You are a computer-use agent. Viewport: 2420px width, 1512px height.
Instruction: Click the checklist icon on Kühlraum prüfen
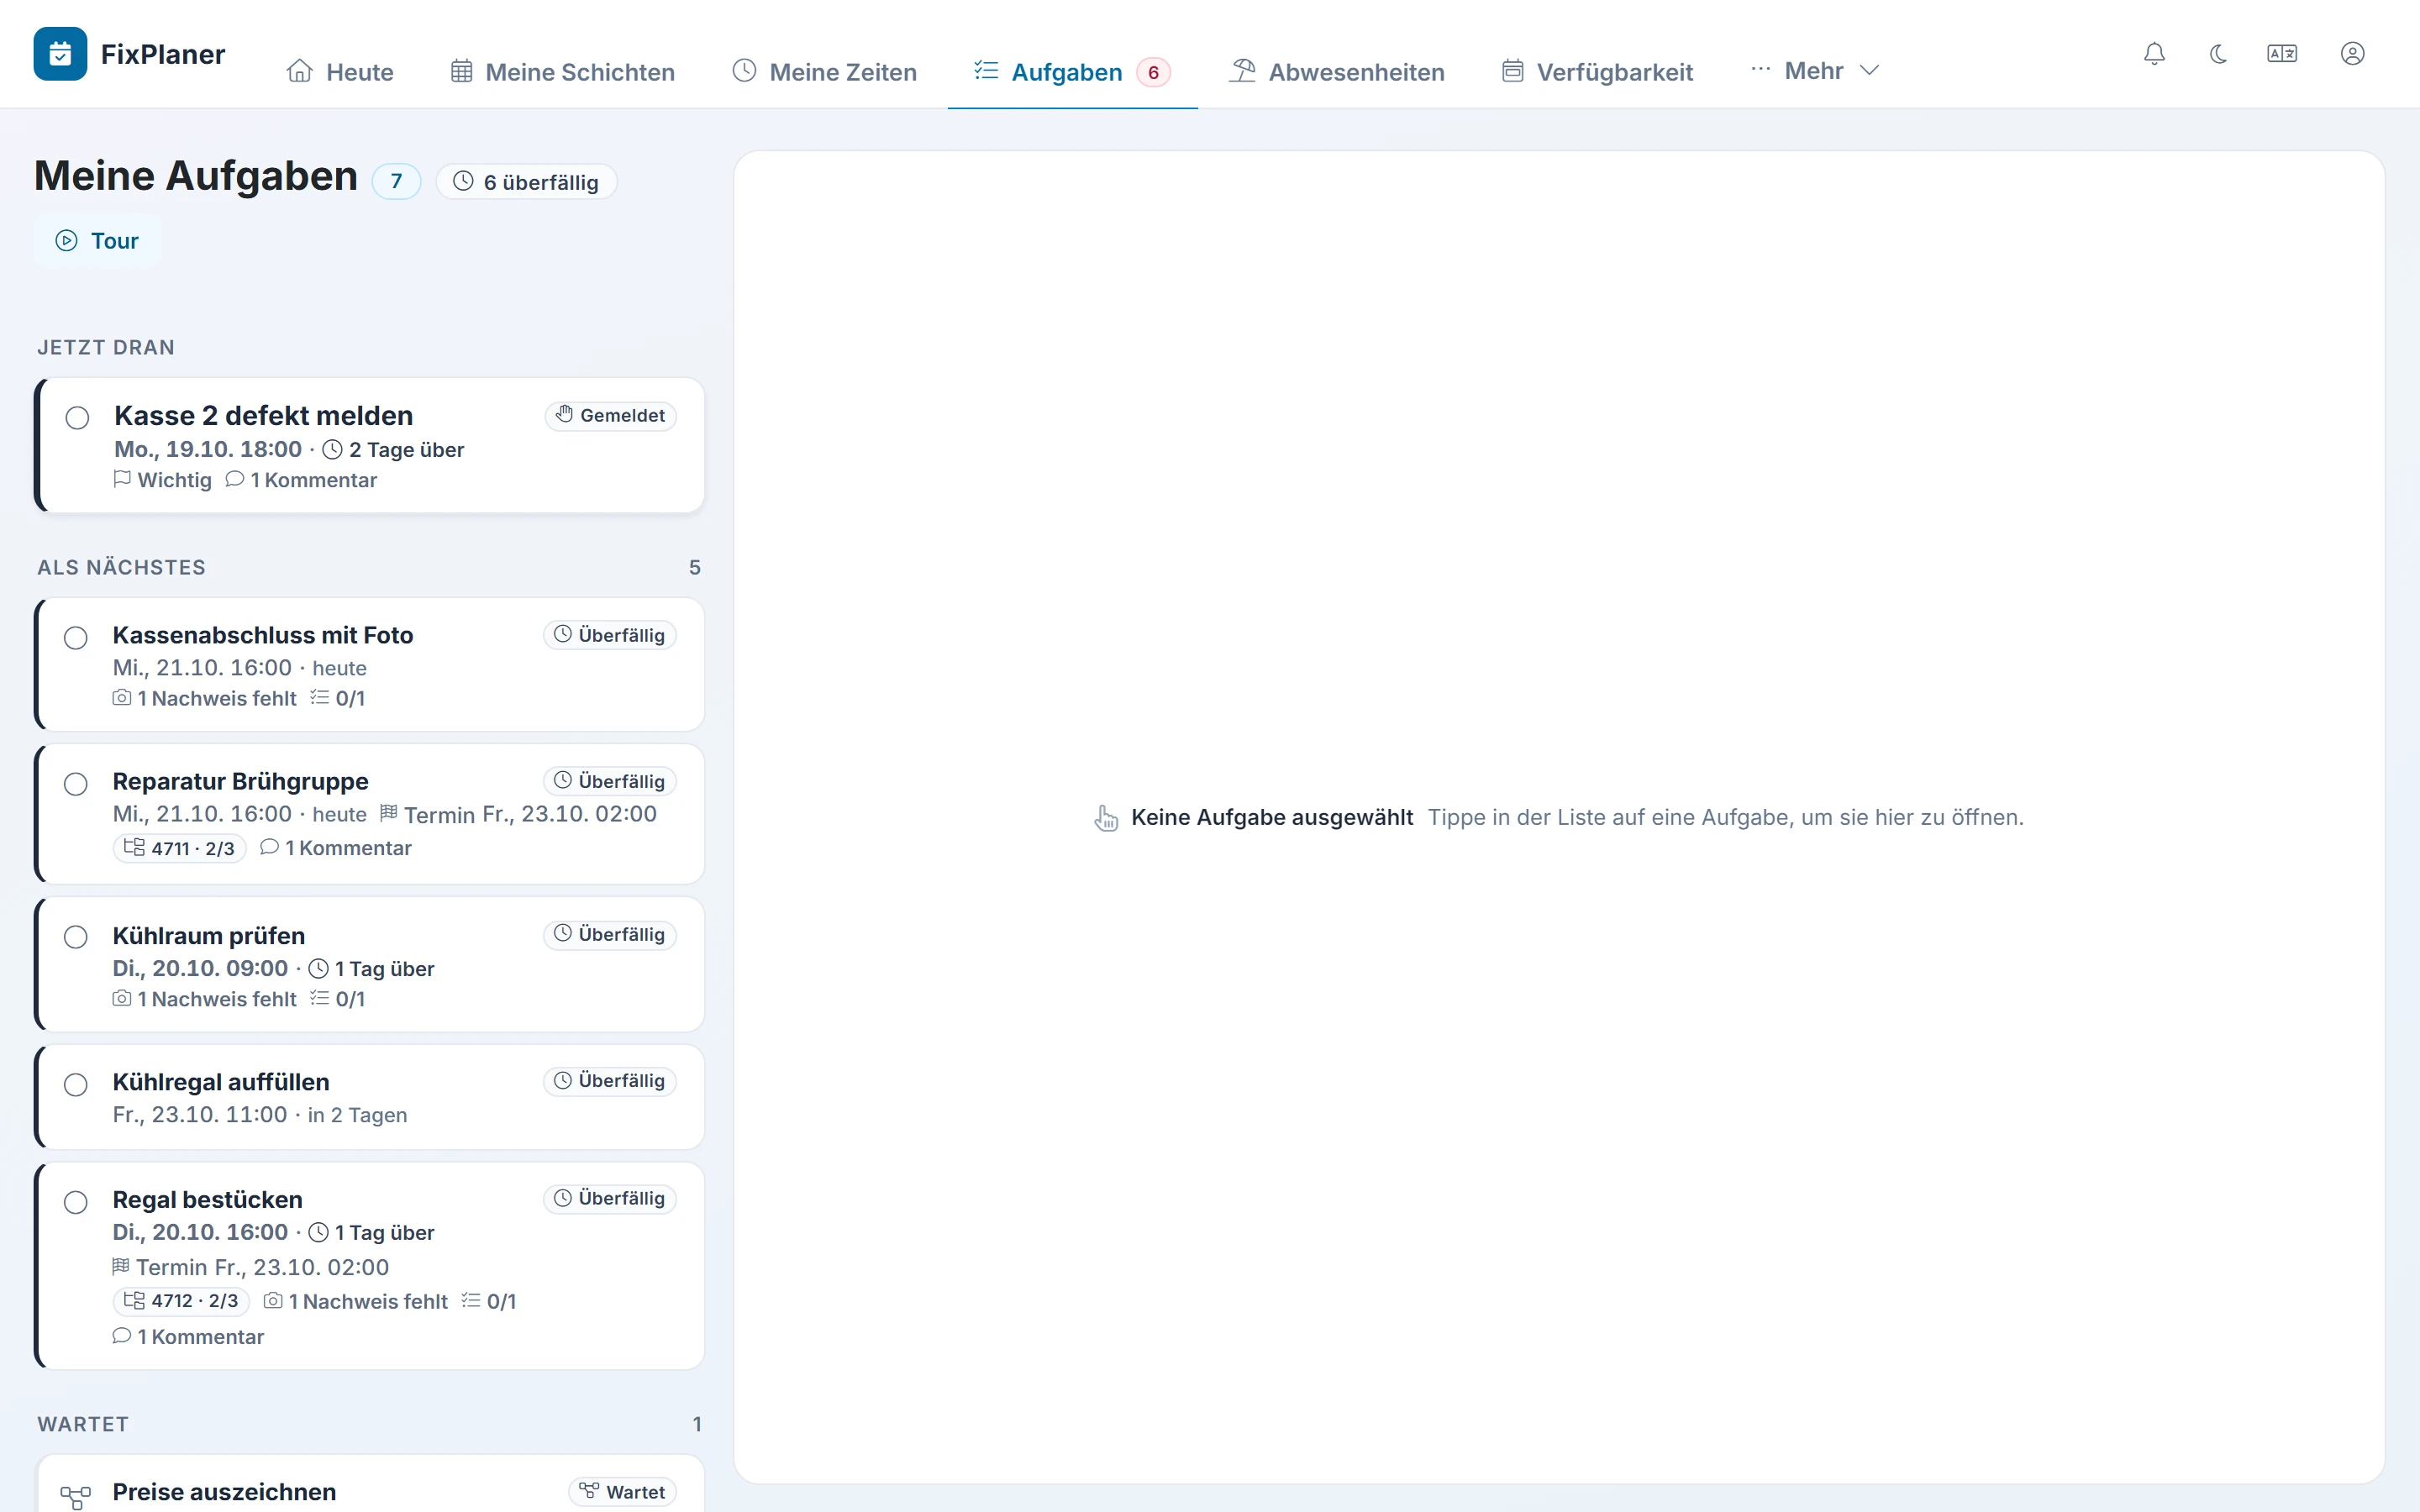point(320,998)
